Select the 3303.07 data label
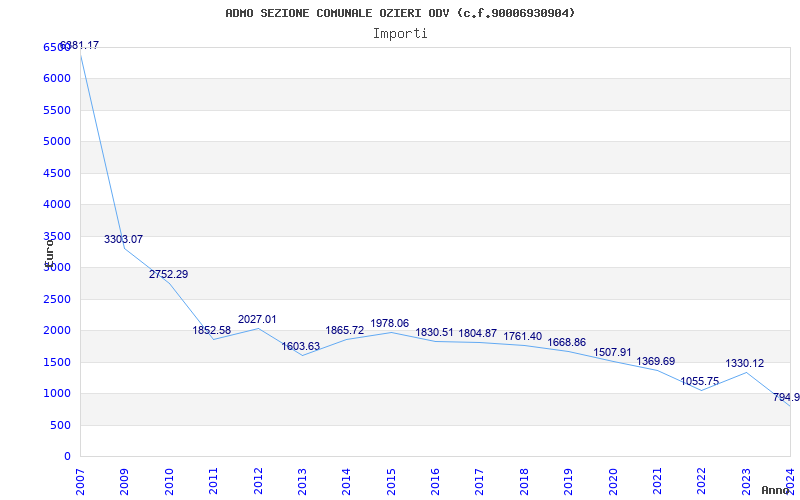This screenshot has width=800, height=500. click(123, 239)
